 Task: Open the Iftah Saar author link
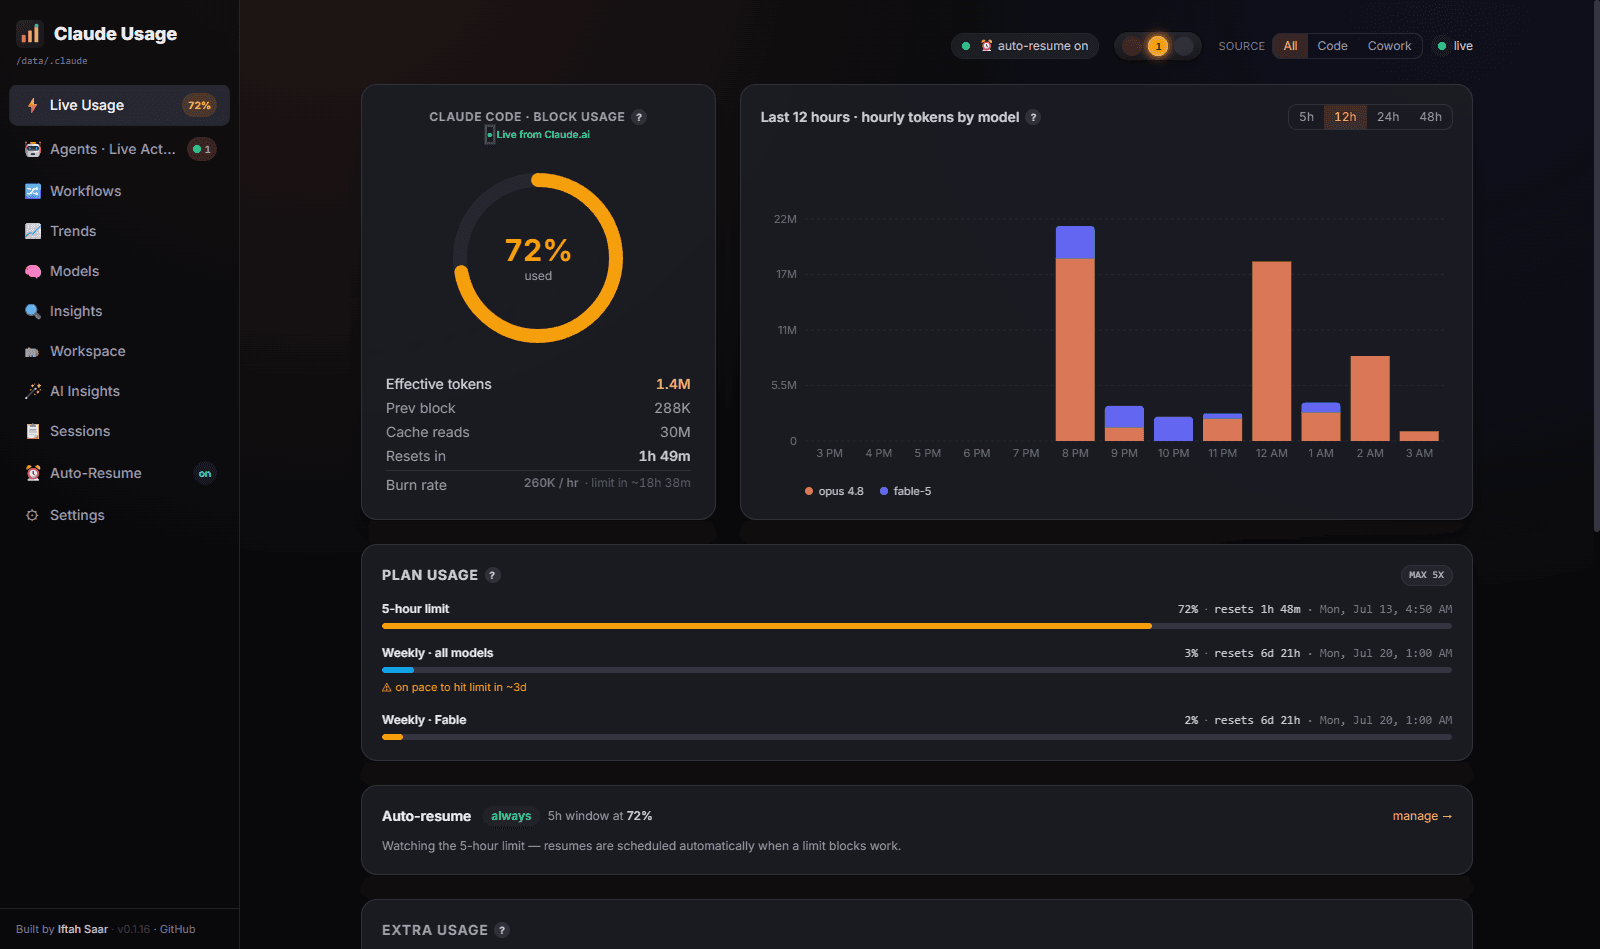(83, 929)
